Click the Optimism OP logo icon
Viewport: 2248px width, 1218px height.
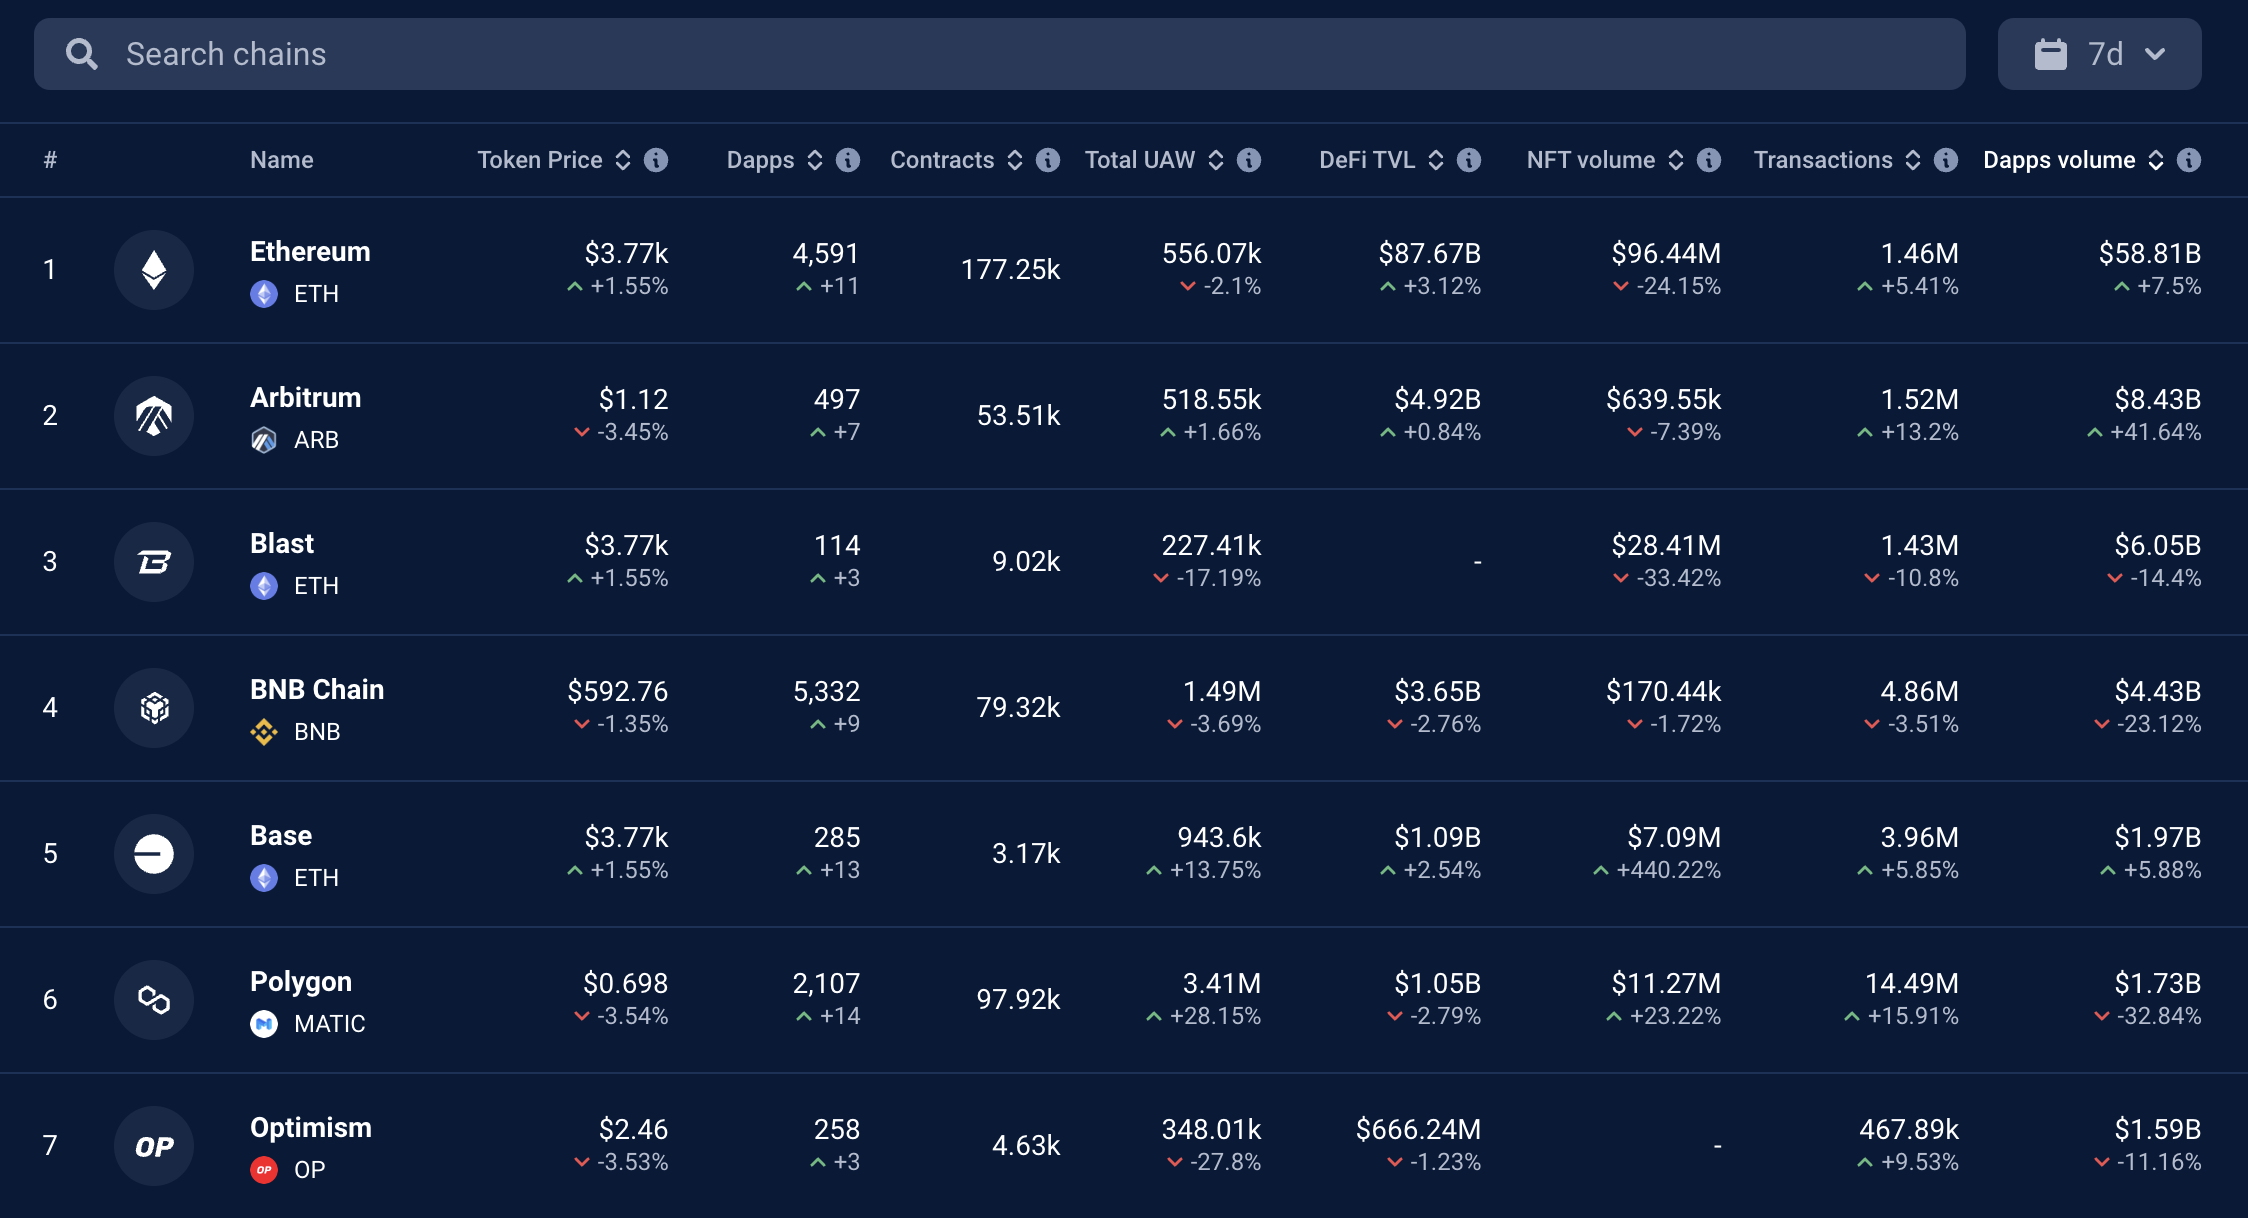[153, 1146]
